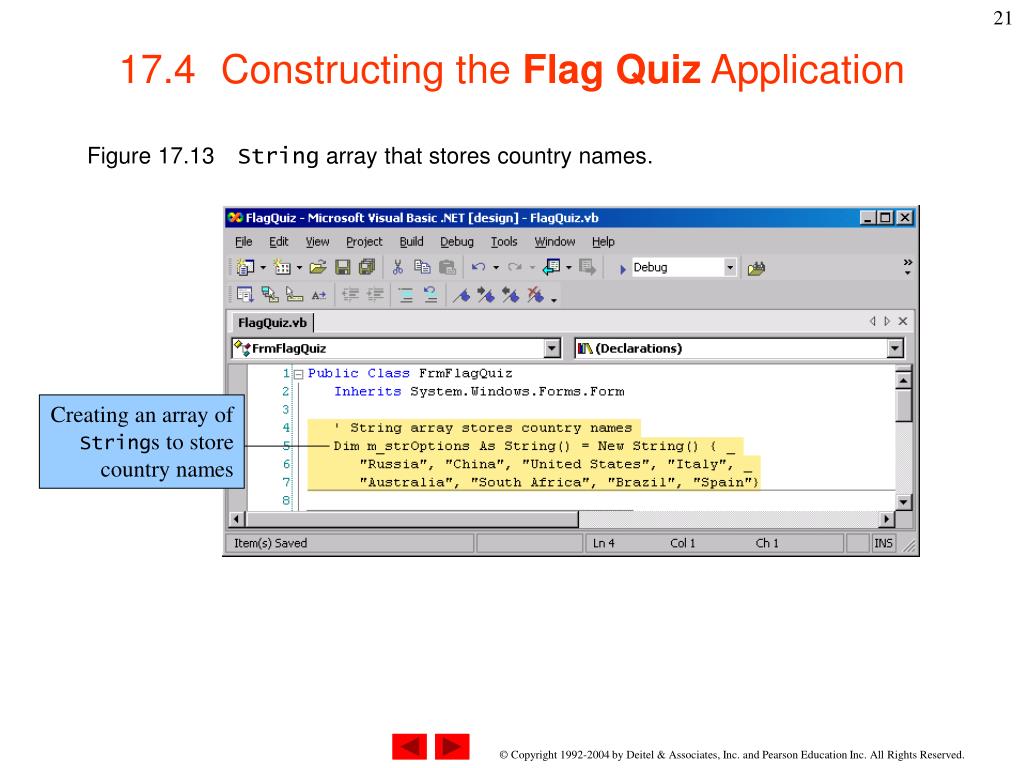The height and width of the screenshot is (768, 1024).
Task: Open the Edit menu
Action: click(279, 242)
